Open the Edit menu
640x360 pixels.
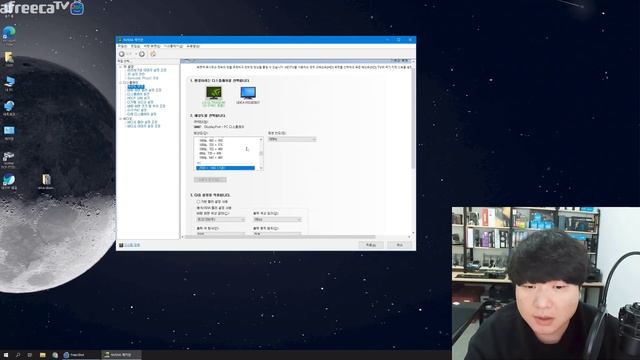tap(135, 47)
